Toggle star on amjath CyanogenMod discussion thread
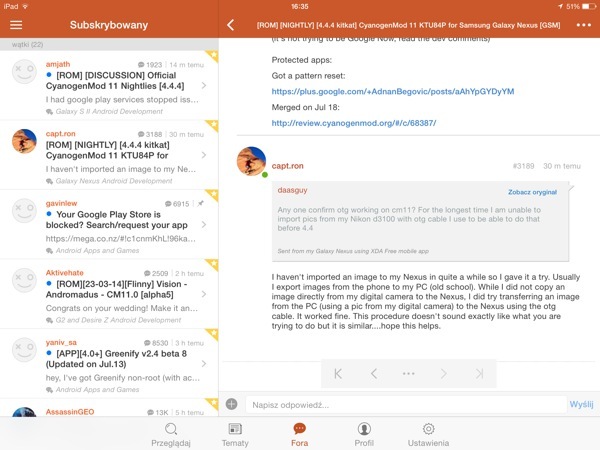Viewport: 600px width, 450px height. 212,56
